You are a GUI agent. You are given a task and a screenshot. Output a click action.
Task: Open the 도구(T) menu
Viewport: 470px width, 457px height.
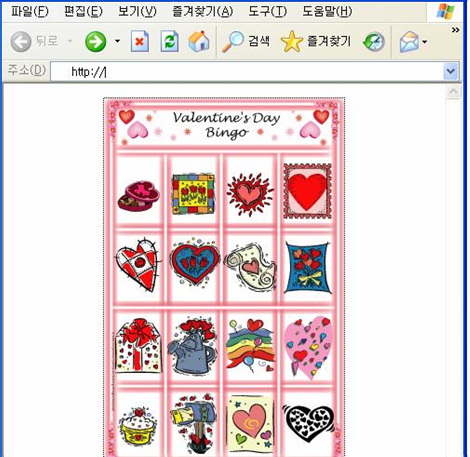(x=268, y=12)
